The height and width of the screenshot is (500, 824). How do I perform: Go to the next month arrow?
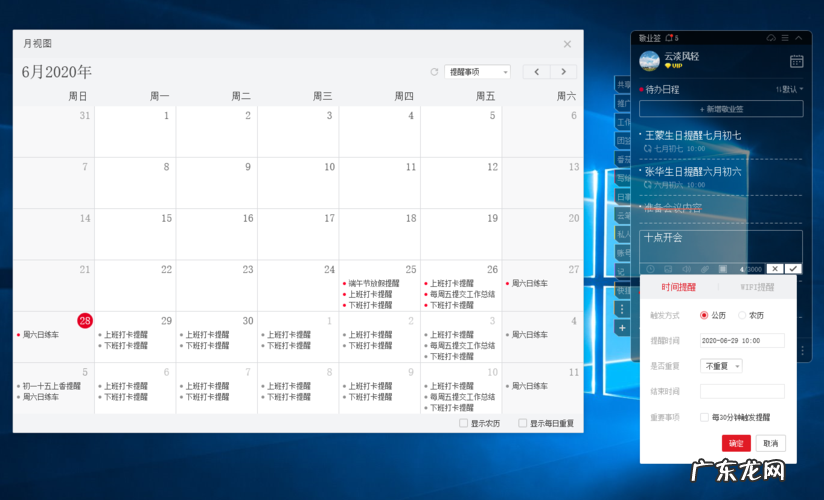click(x=564, y=72)
